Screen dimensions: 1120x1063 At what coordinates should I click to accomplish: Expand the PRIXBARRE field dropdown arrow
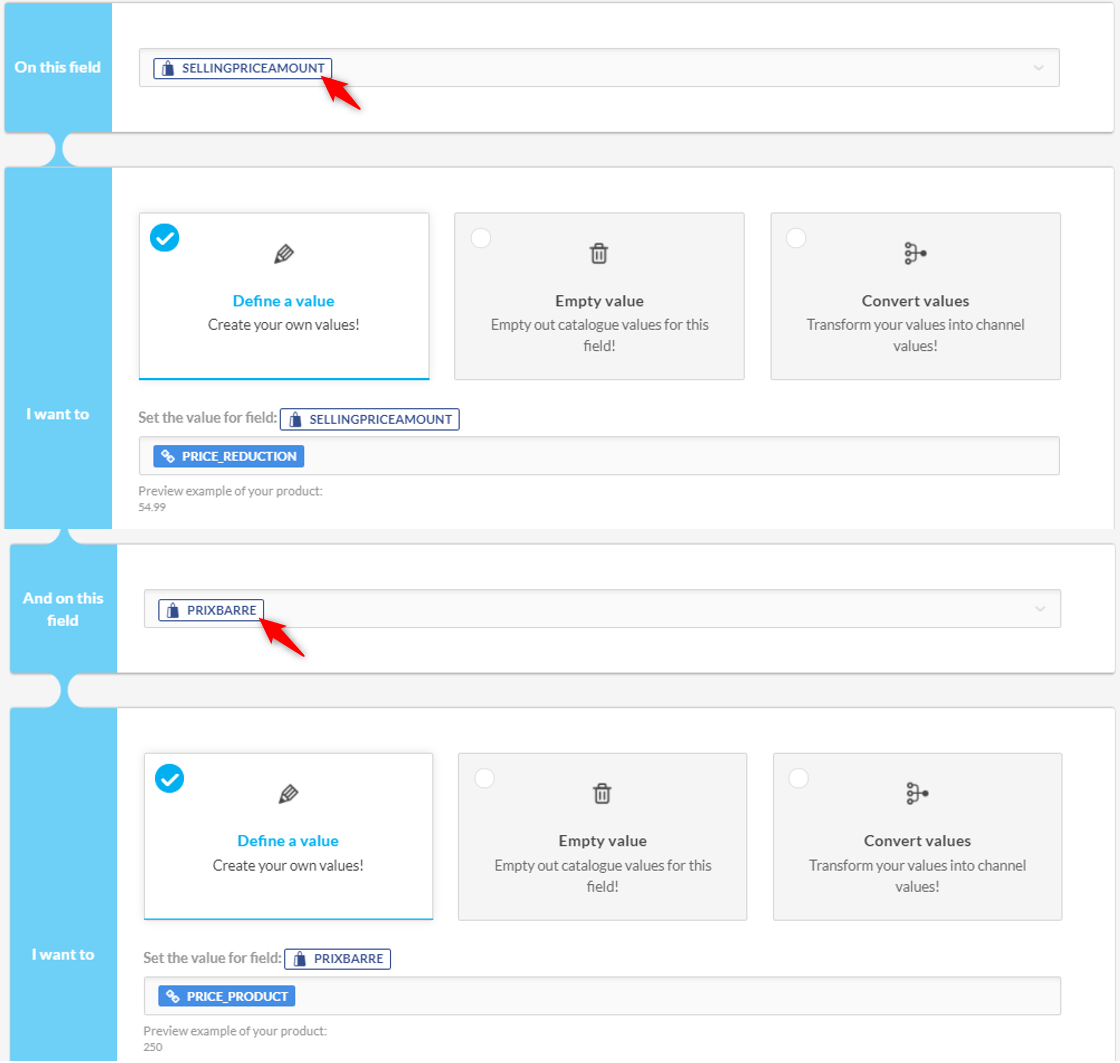point(1040,609)
